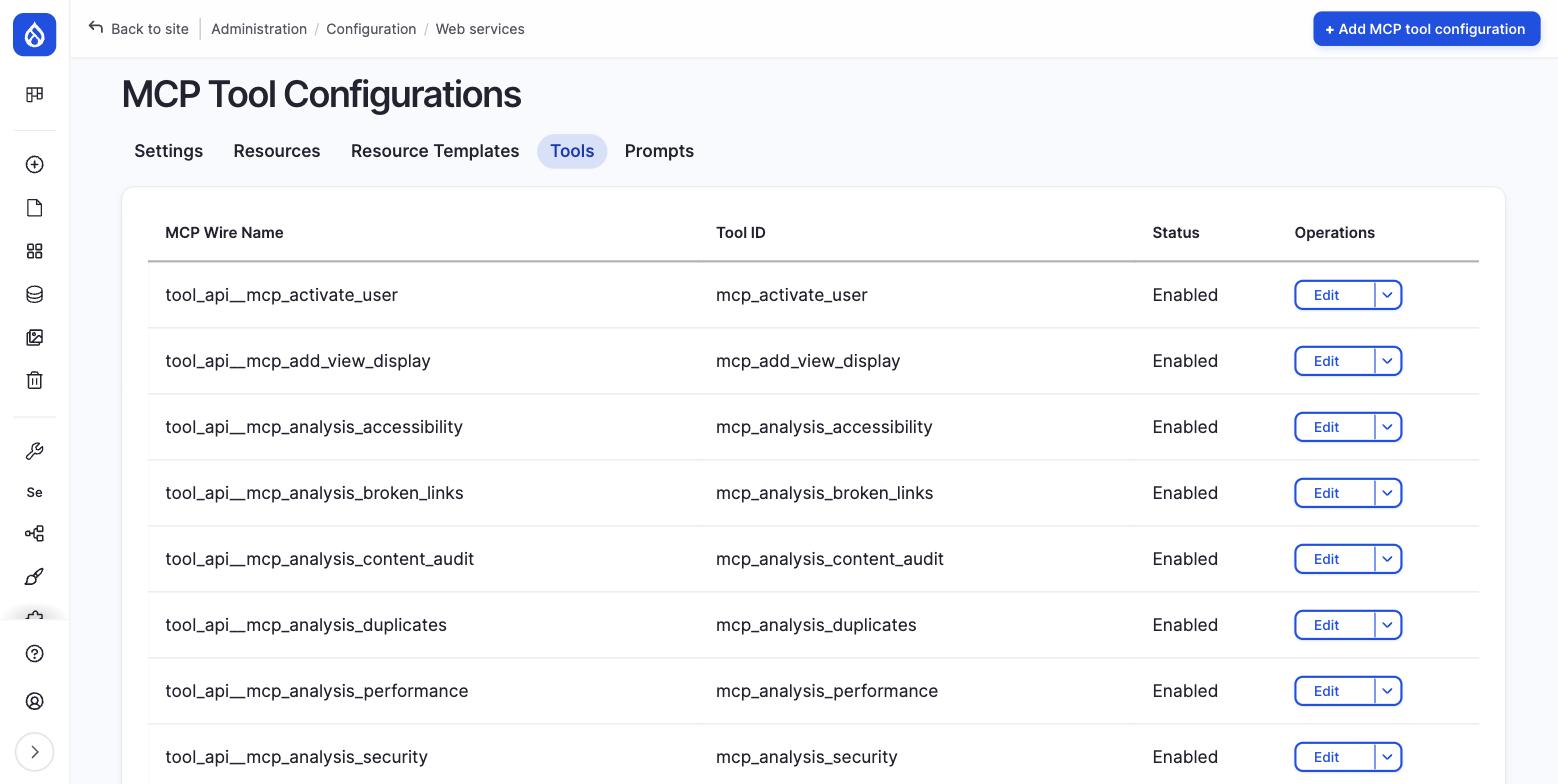The image size is (1558, 784).
Task: Click the Back to site link
Action: (x=150, y=29)
